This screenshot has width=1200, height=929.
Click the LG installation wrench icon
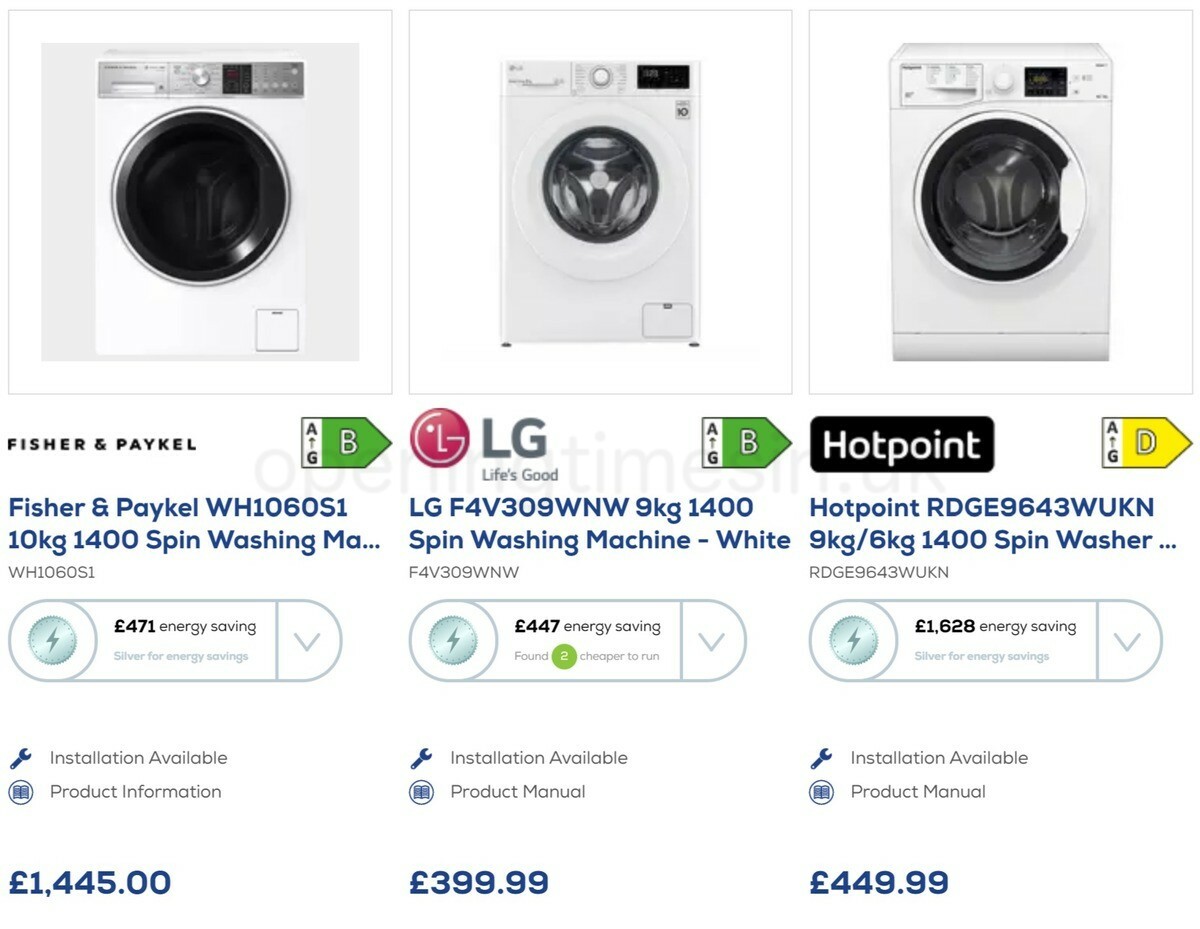click(x=423, y=757)
